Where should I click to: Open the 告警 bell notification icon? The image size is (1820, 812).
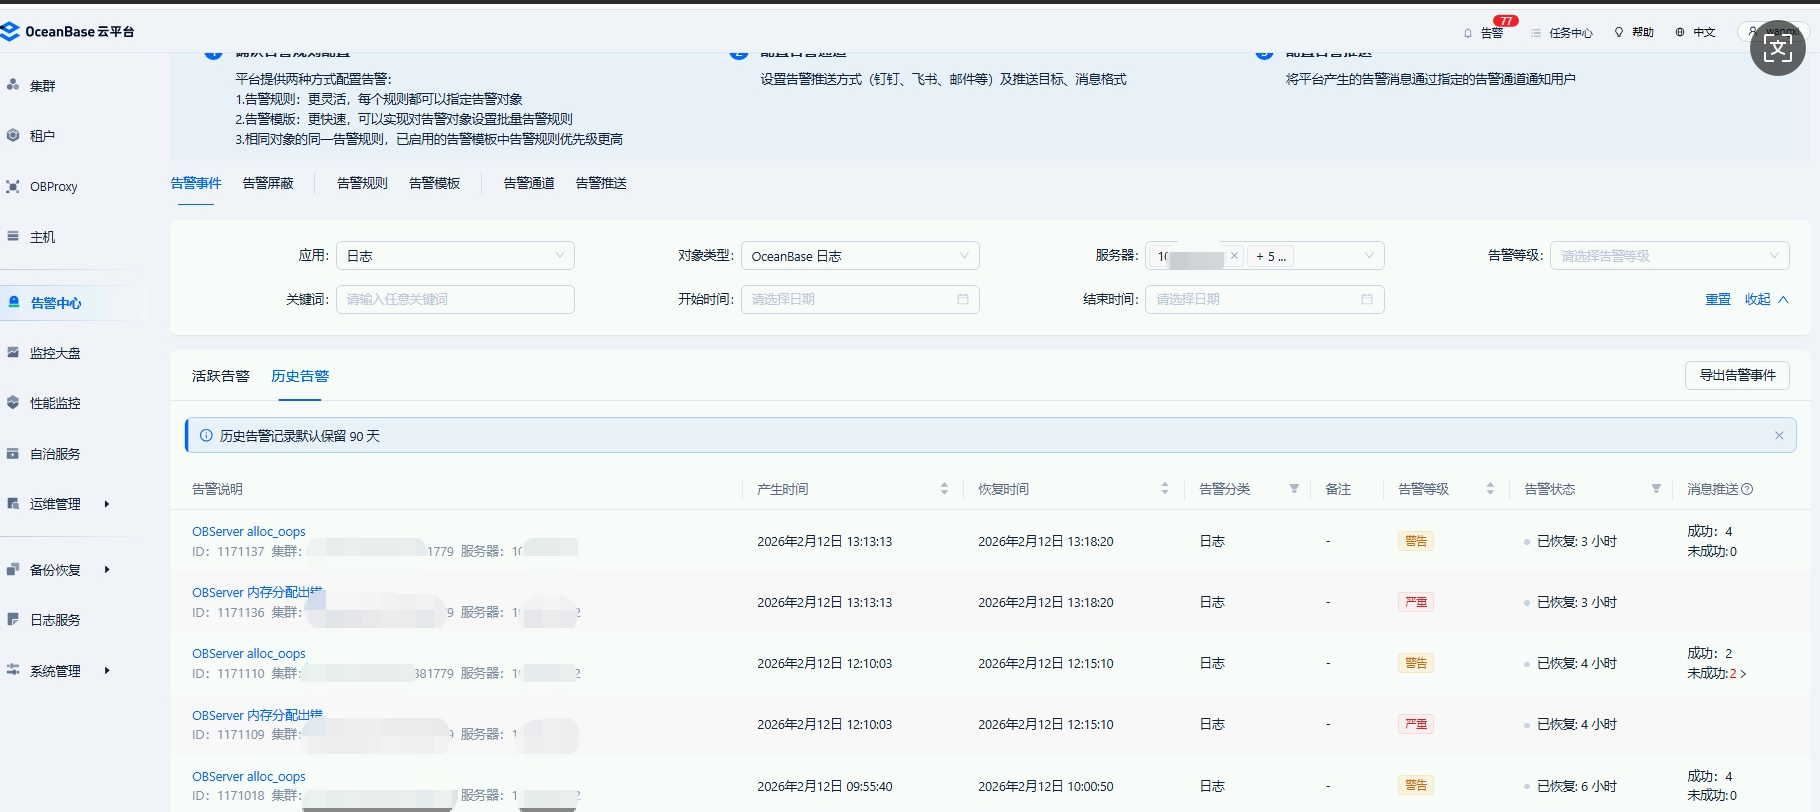click(x=1468, y=33)
